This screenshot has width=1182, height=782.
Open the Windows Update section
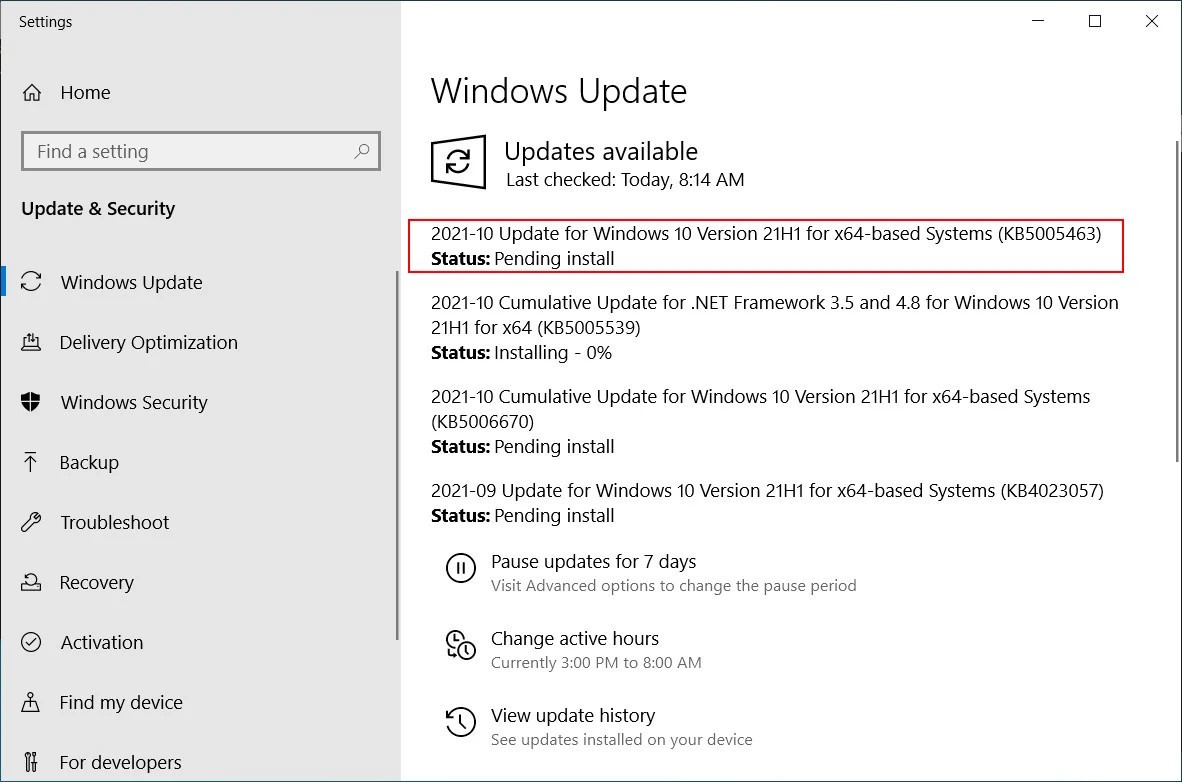pyautogui.click(x=131, y=282)
